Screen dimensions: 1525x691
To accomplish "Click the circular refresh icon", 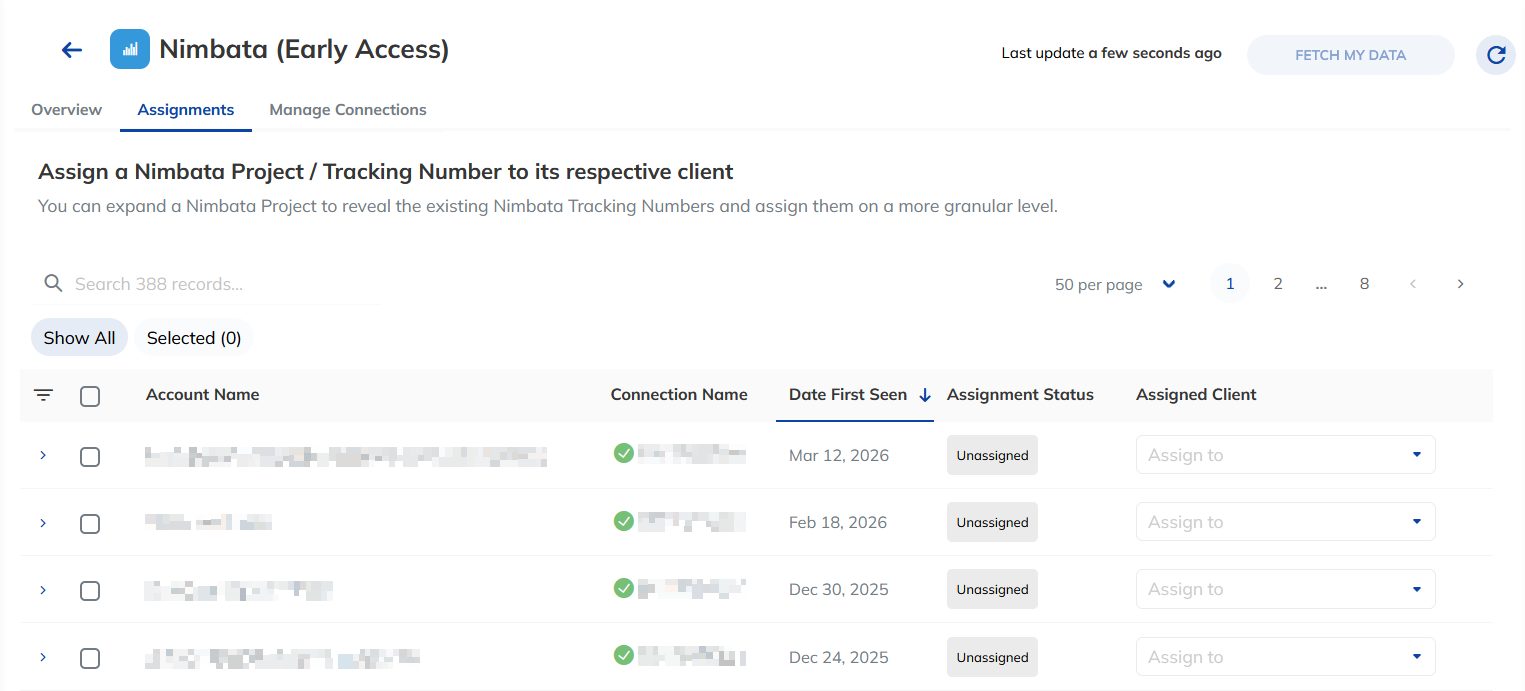I will (1496, 55).
